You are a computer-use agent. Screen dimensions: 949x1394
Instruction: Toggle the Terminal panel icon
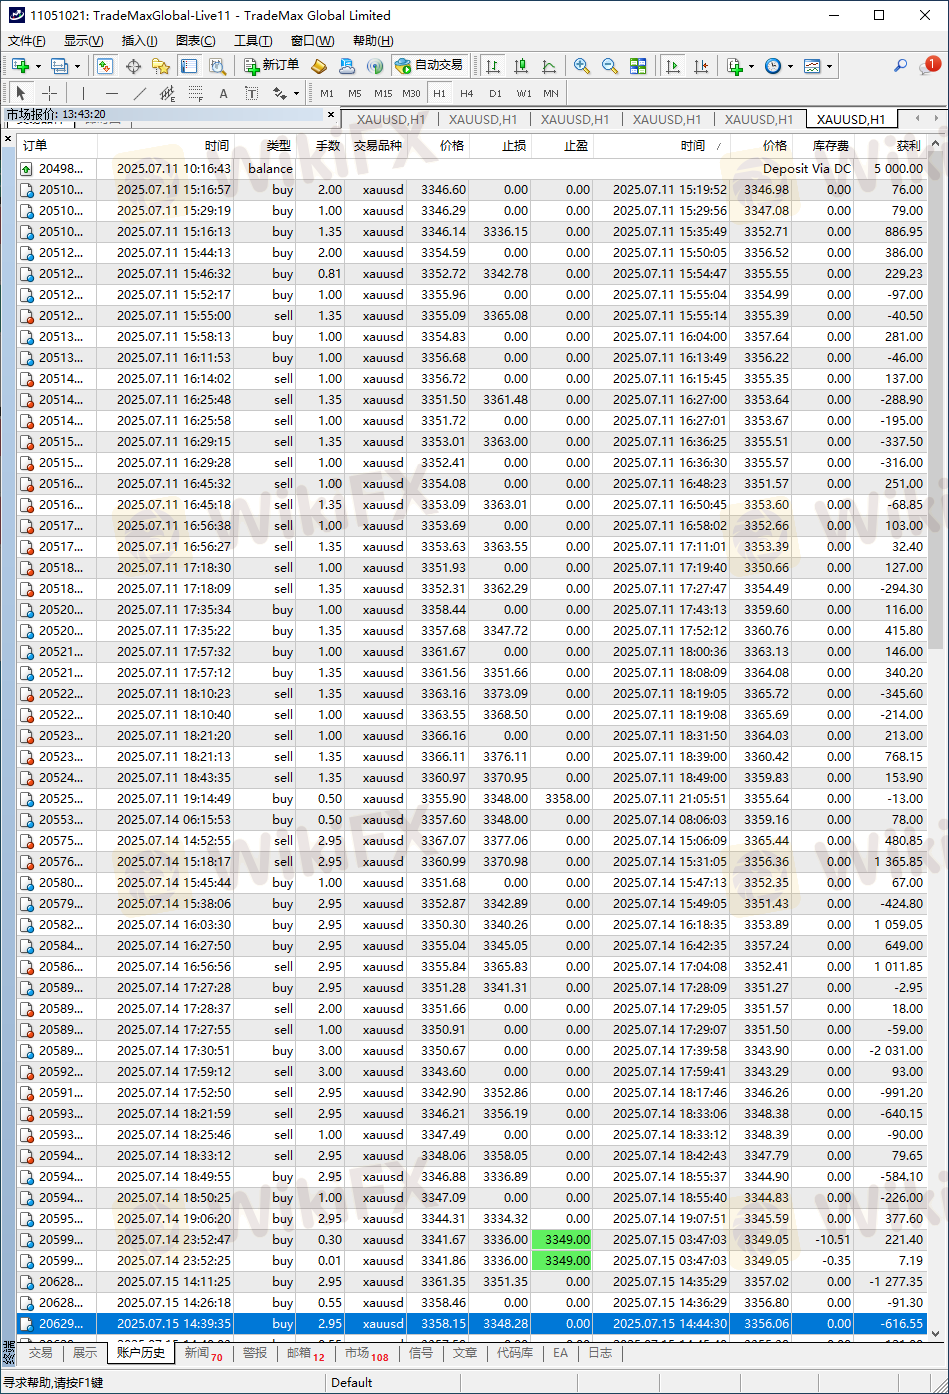click(188, 66)
